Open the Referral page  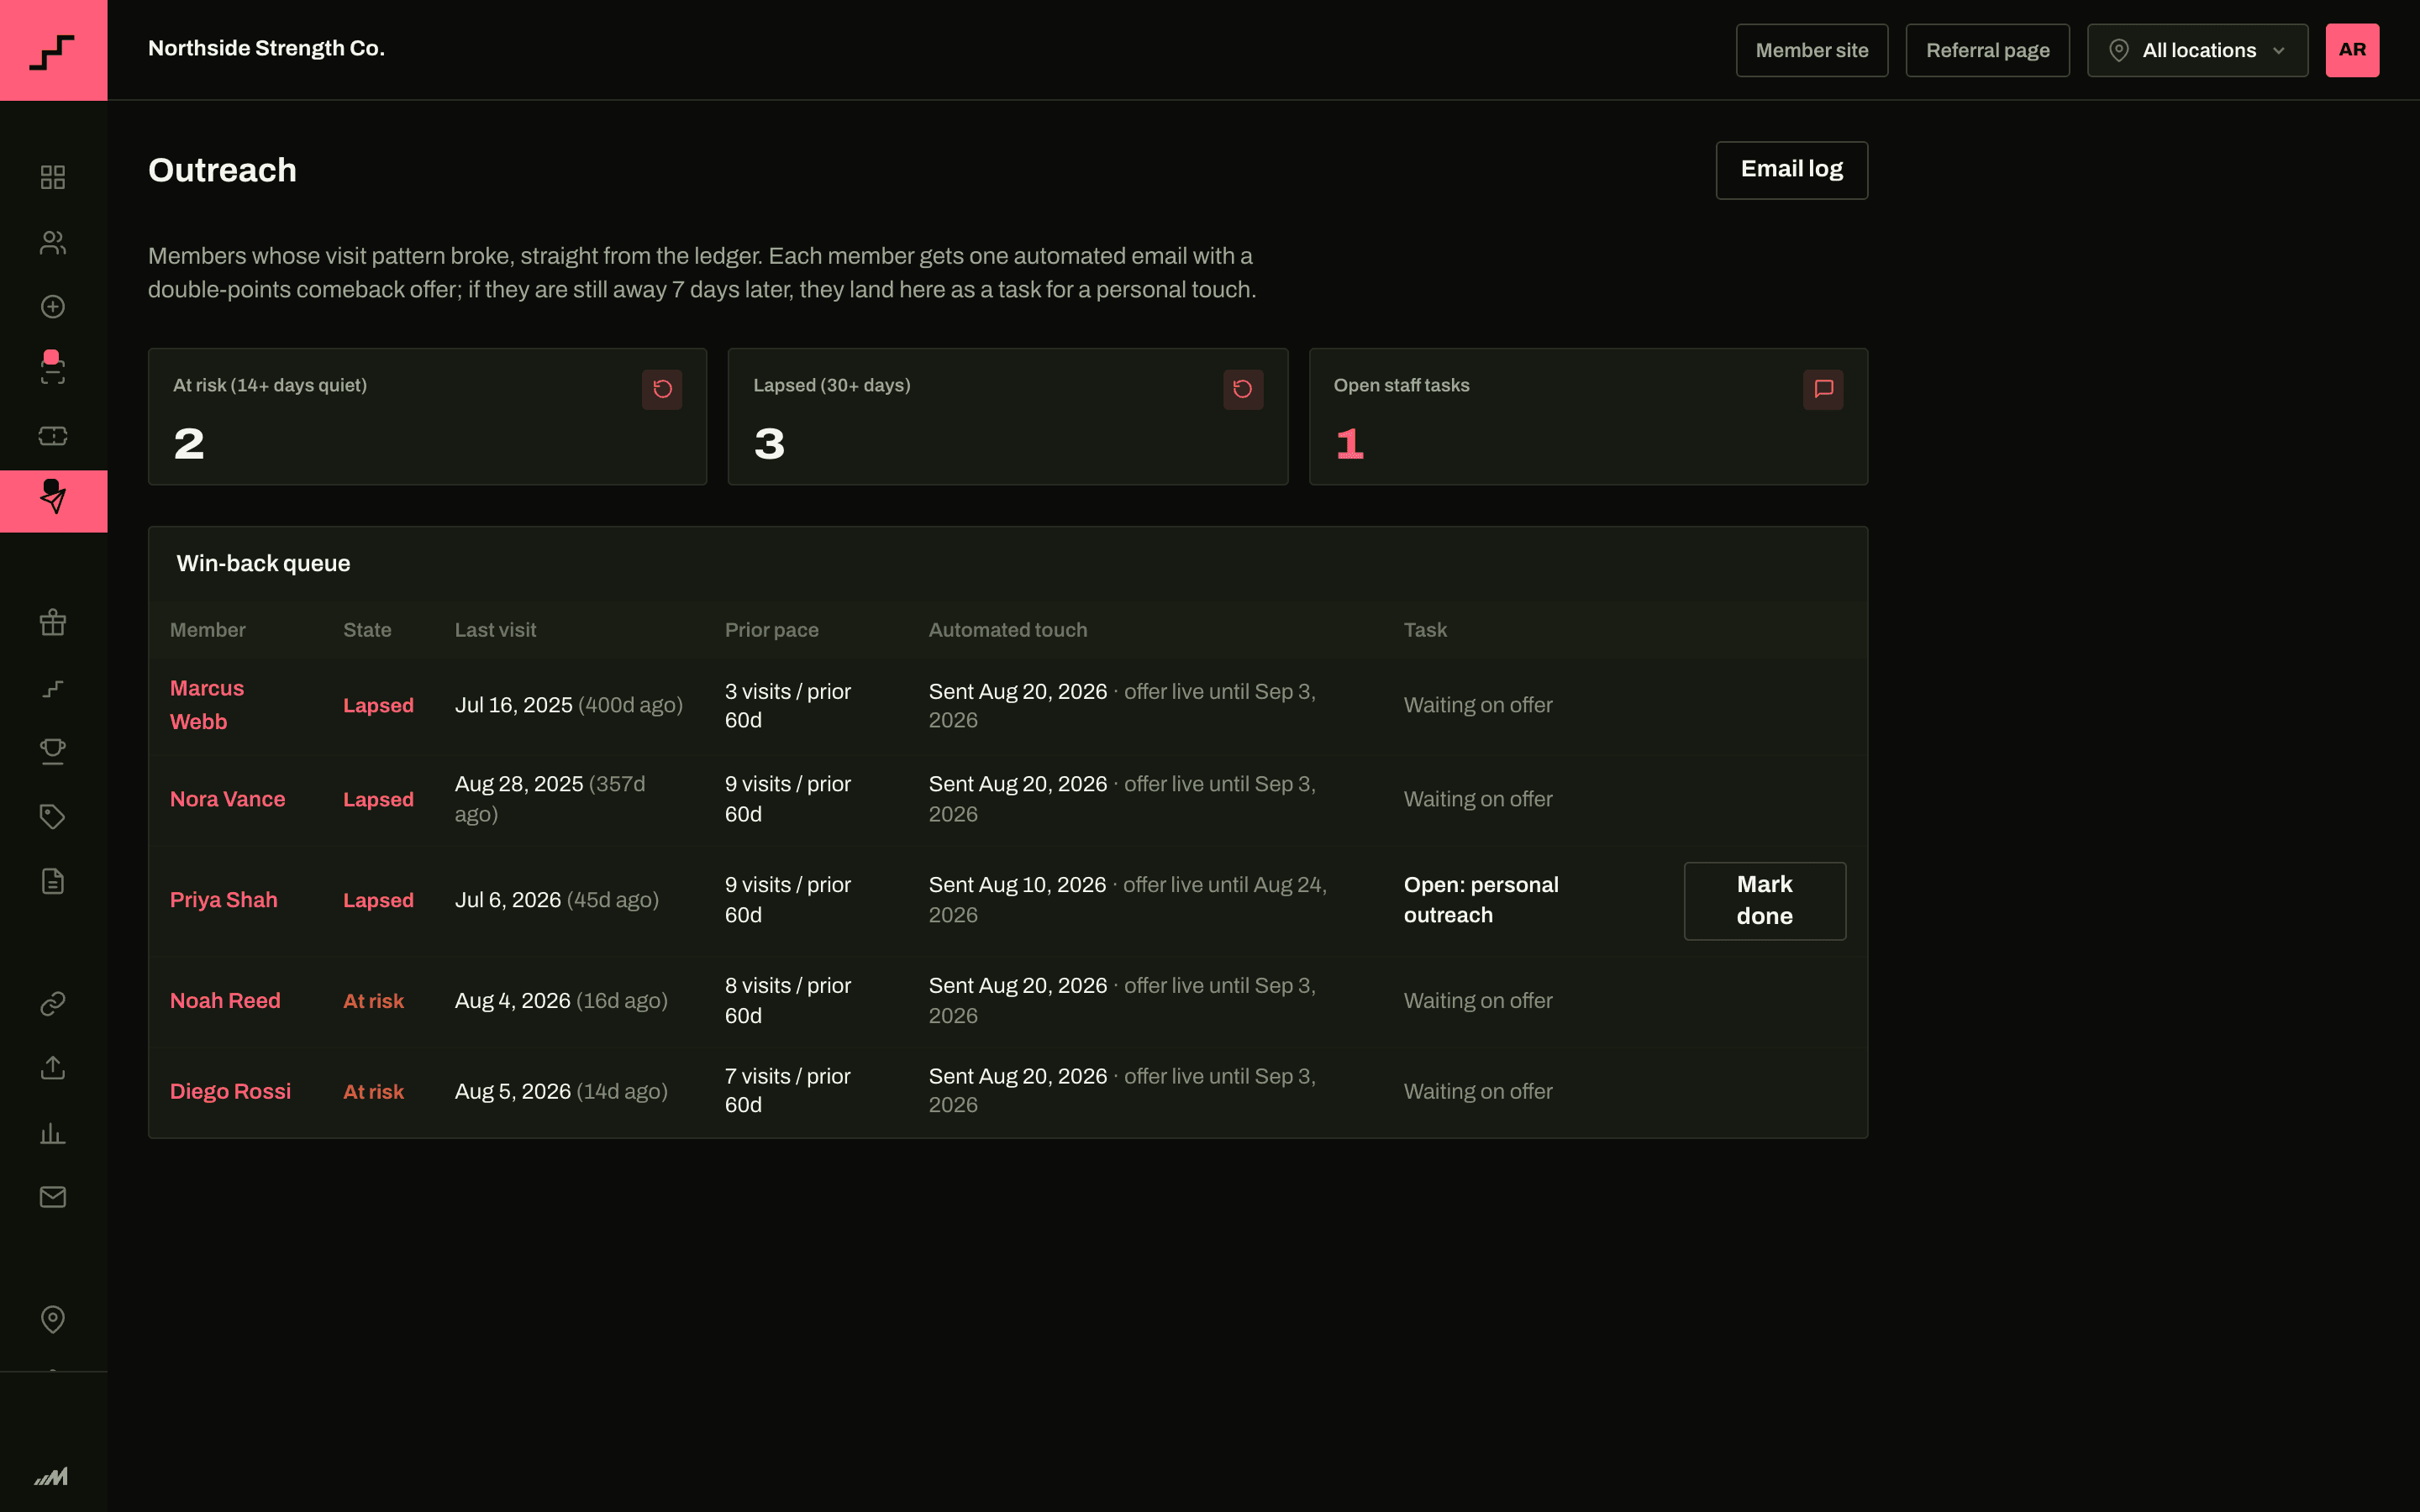click(1987, 50)
